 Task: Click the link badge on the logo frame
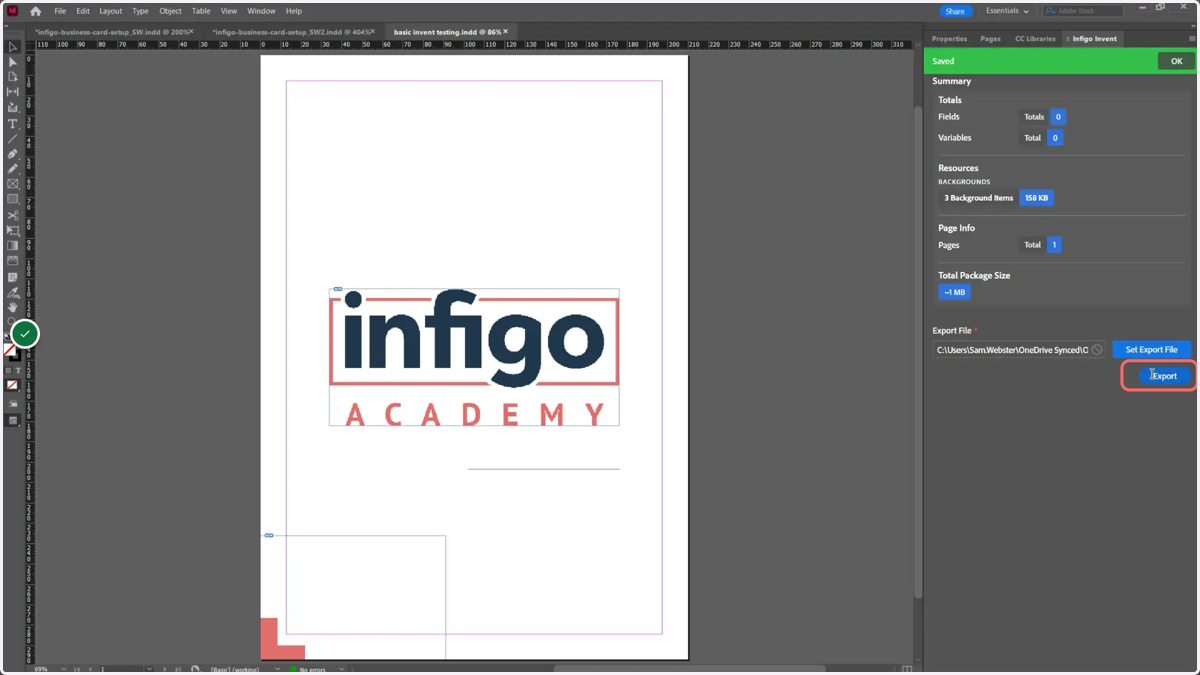coord(338,289)
